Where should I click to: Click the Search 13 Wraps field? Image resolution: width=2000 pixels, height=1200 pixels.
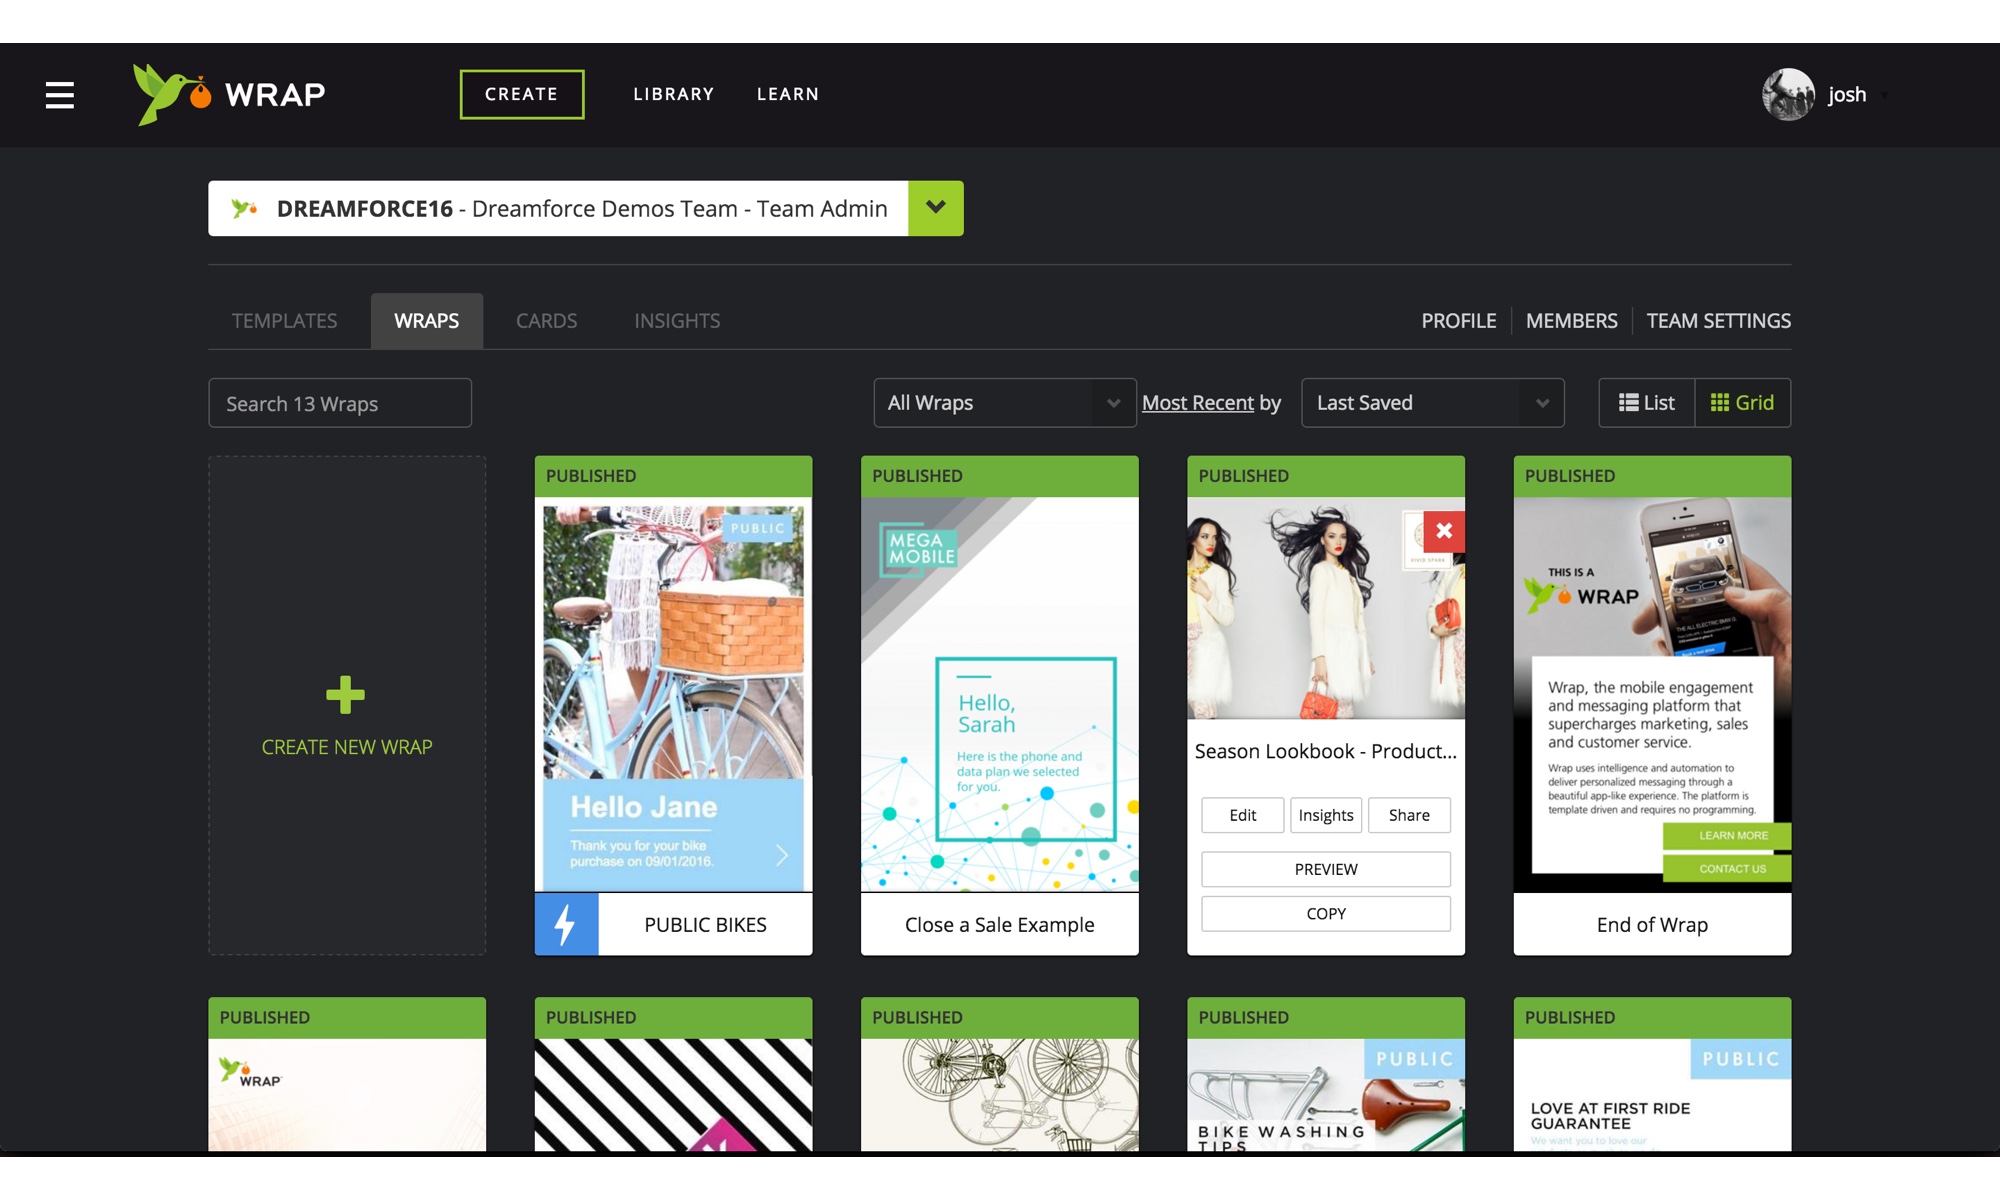[x=340, y=403]
